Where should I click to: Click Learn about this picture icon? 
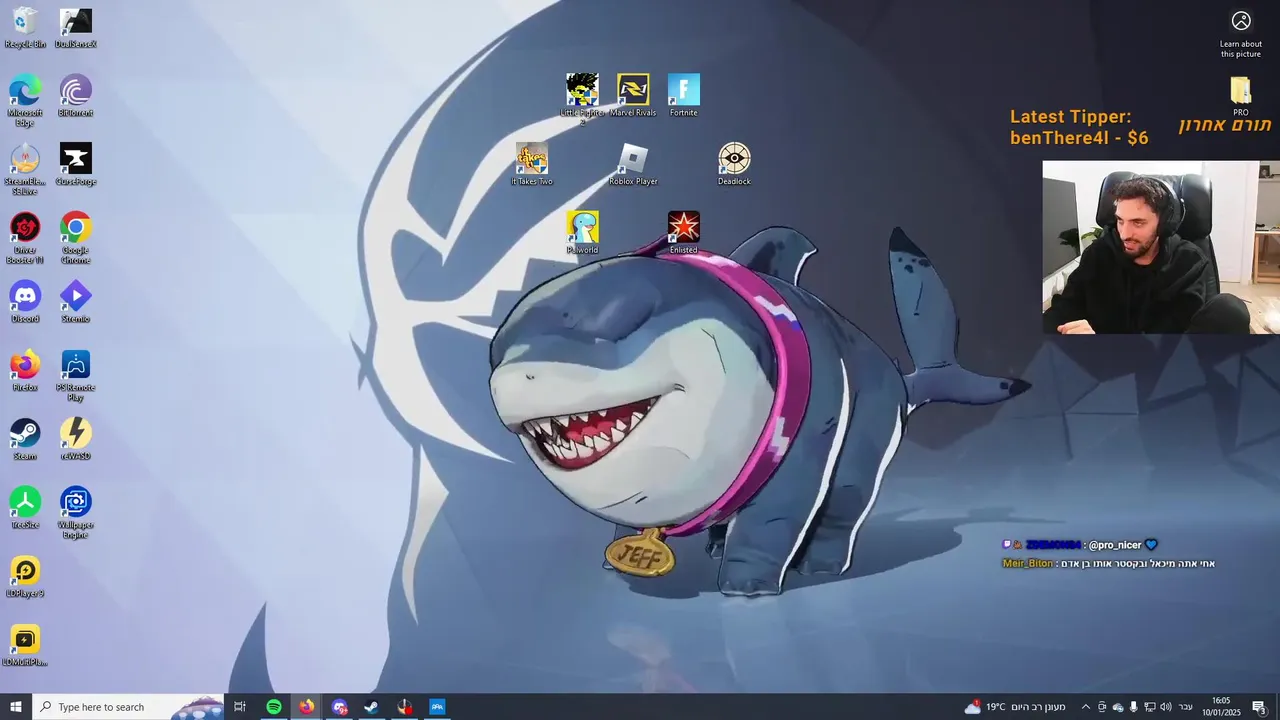coord(1241,34)
